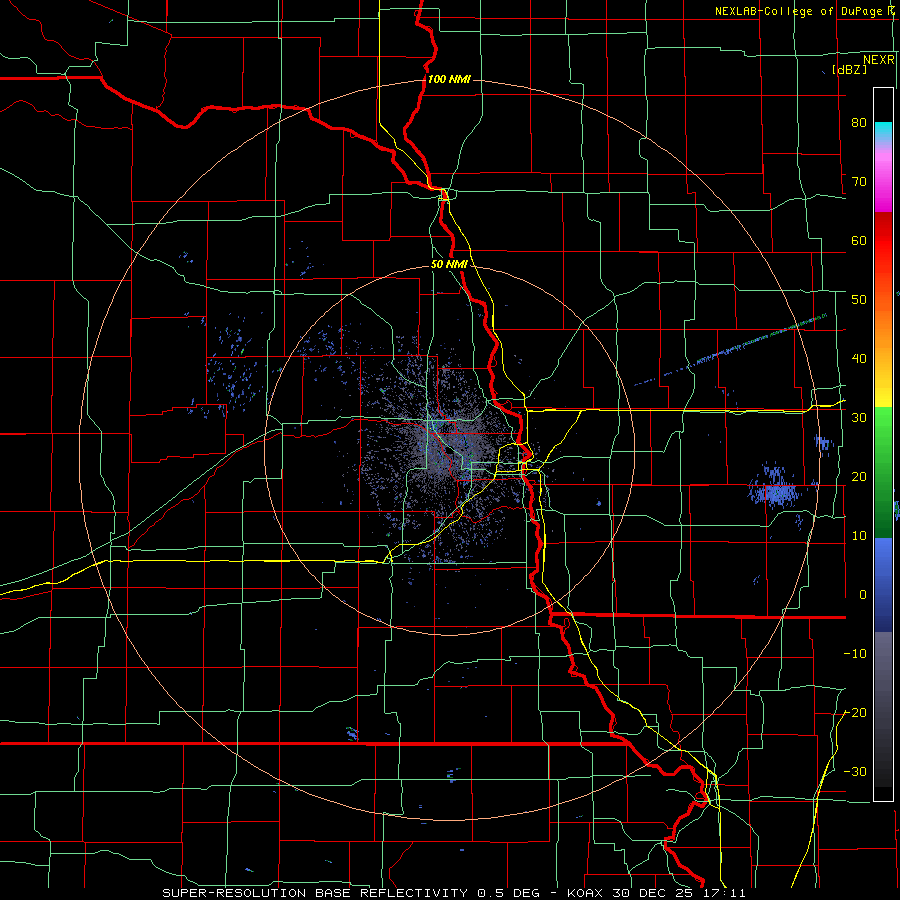Click the KOAX station identifier
The width and height of the screenshot is (900, 900).
click(x=585, y=893)
